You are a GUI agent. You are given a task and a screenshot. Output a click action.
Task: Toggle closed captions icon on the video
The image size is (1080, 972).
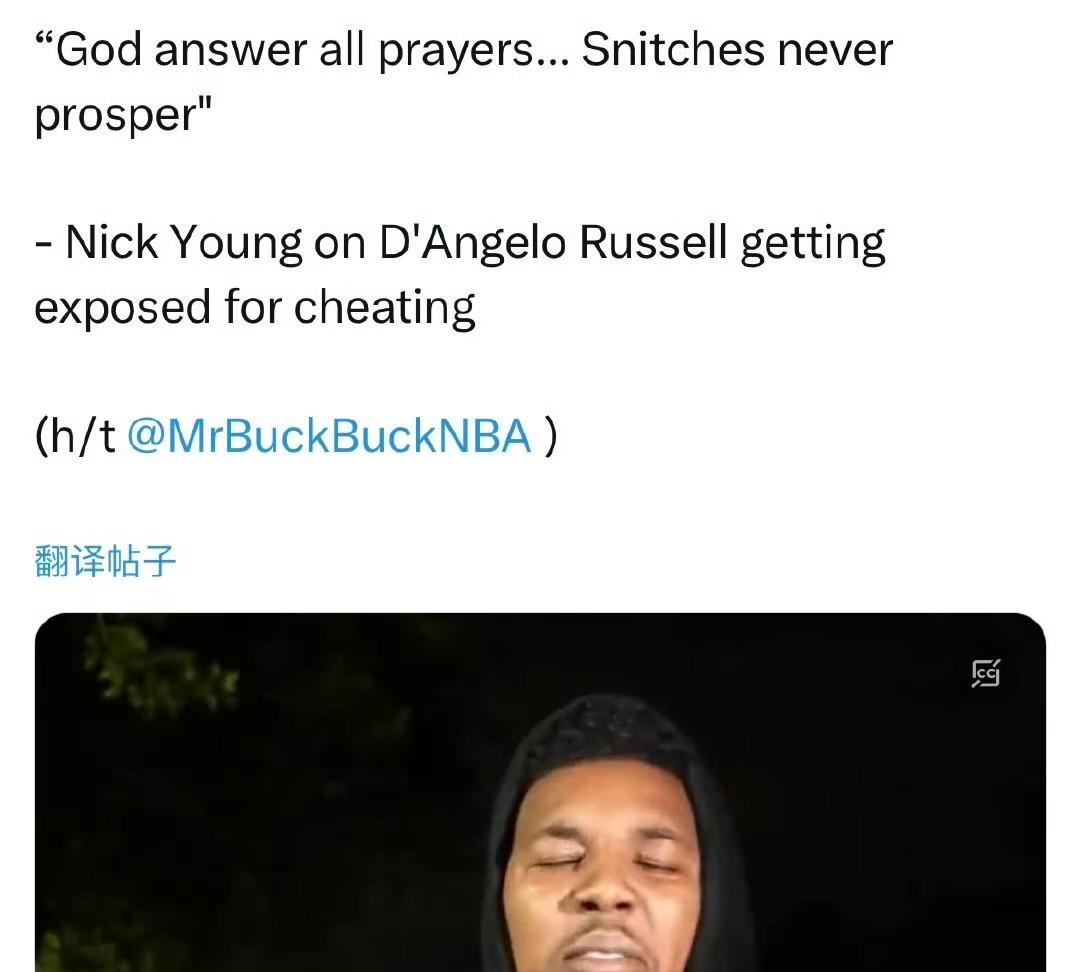click(x=986, y=674)
